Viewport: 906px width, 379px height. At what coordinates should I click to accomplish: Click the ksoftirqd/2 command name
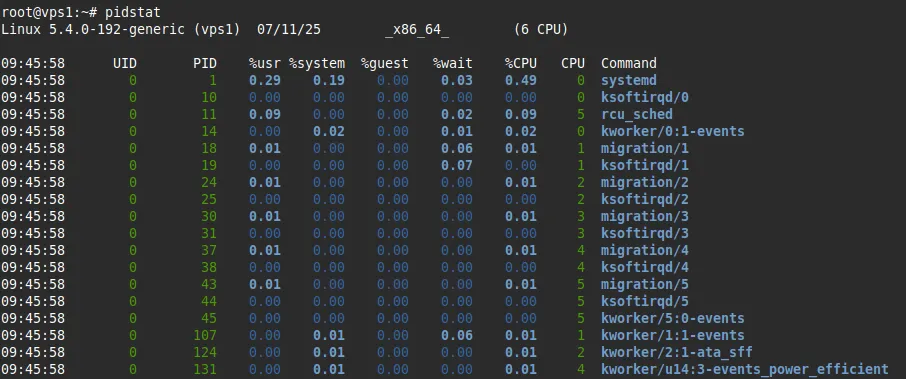pos(645,199)
